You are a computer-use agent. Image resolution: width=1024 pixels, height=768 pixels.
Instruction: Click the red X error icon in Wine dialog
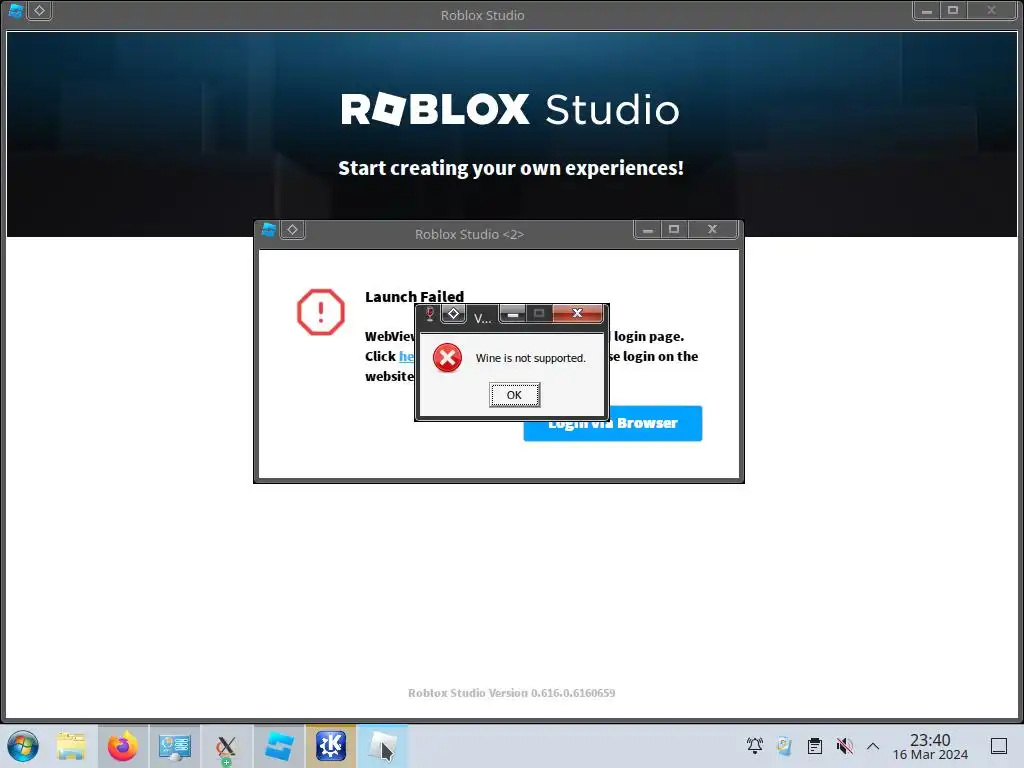447,358
